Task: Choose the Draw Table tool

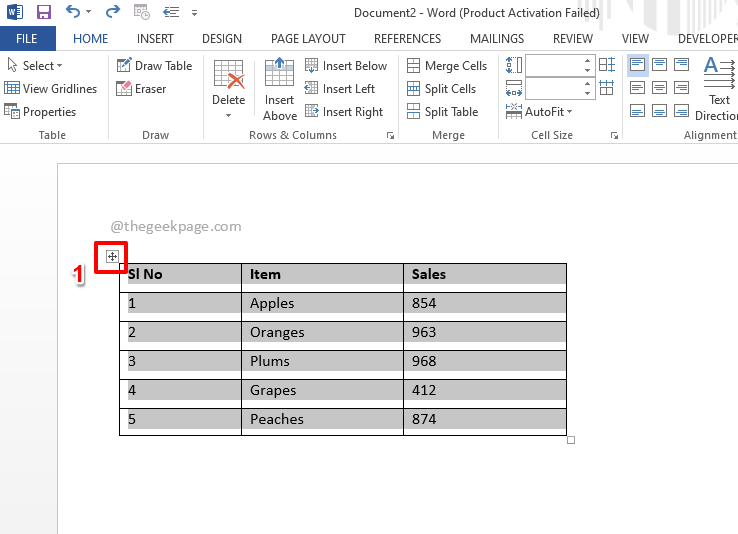Action: click(154, 66)
